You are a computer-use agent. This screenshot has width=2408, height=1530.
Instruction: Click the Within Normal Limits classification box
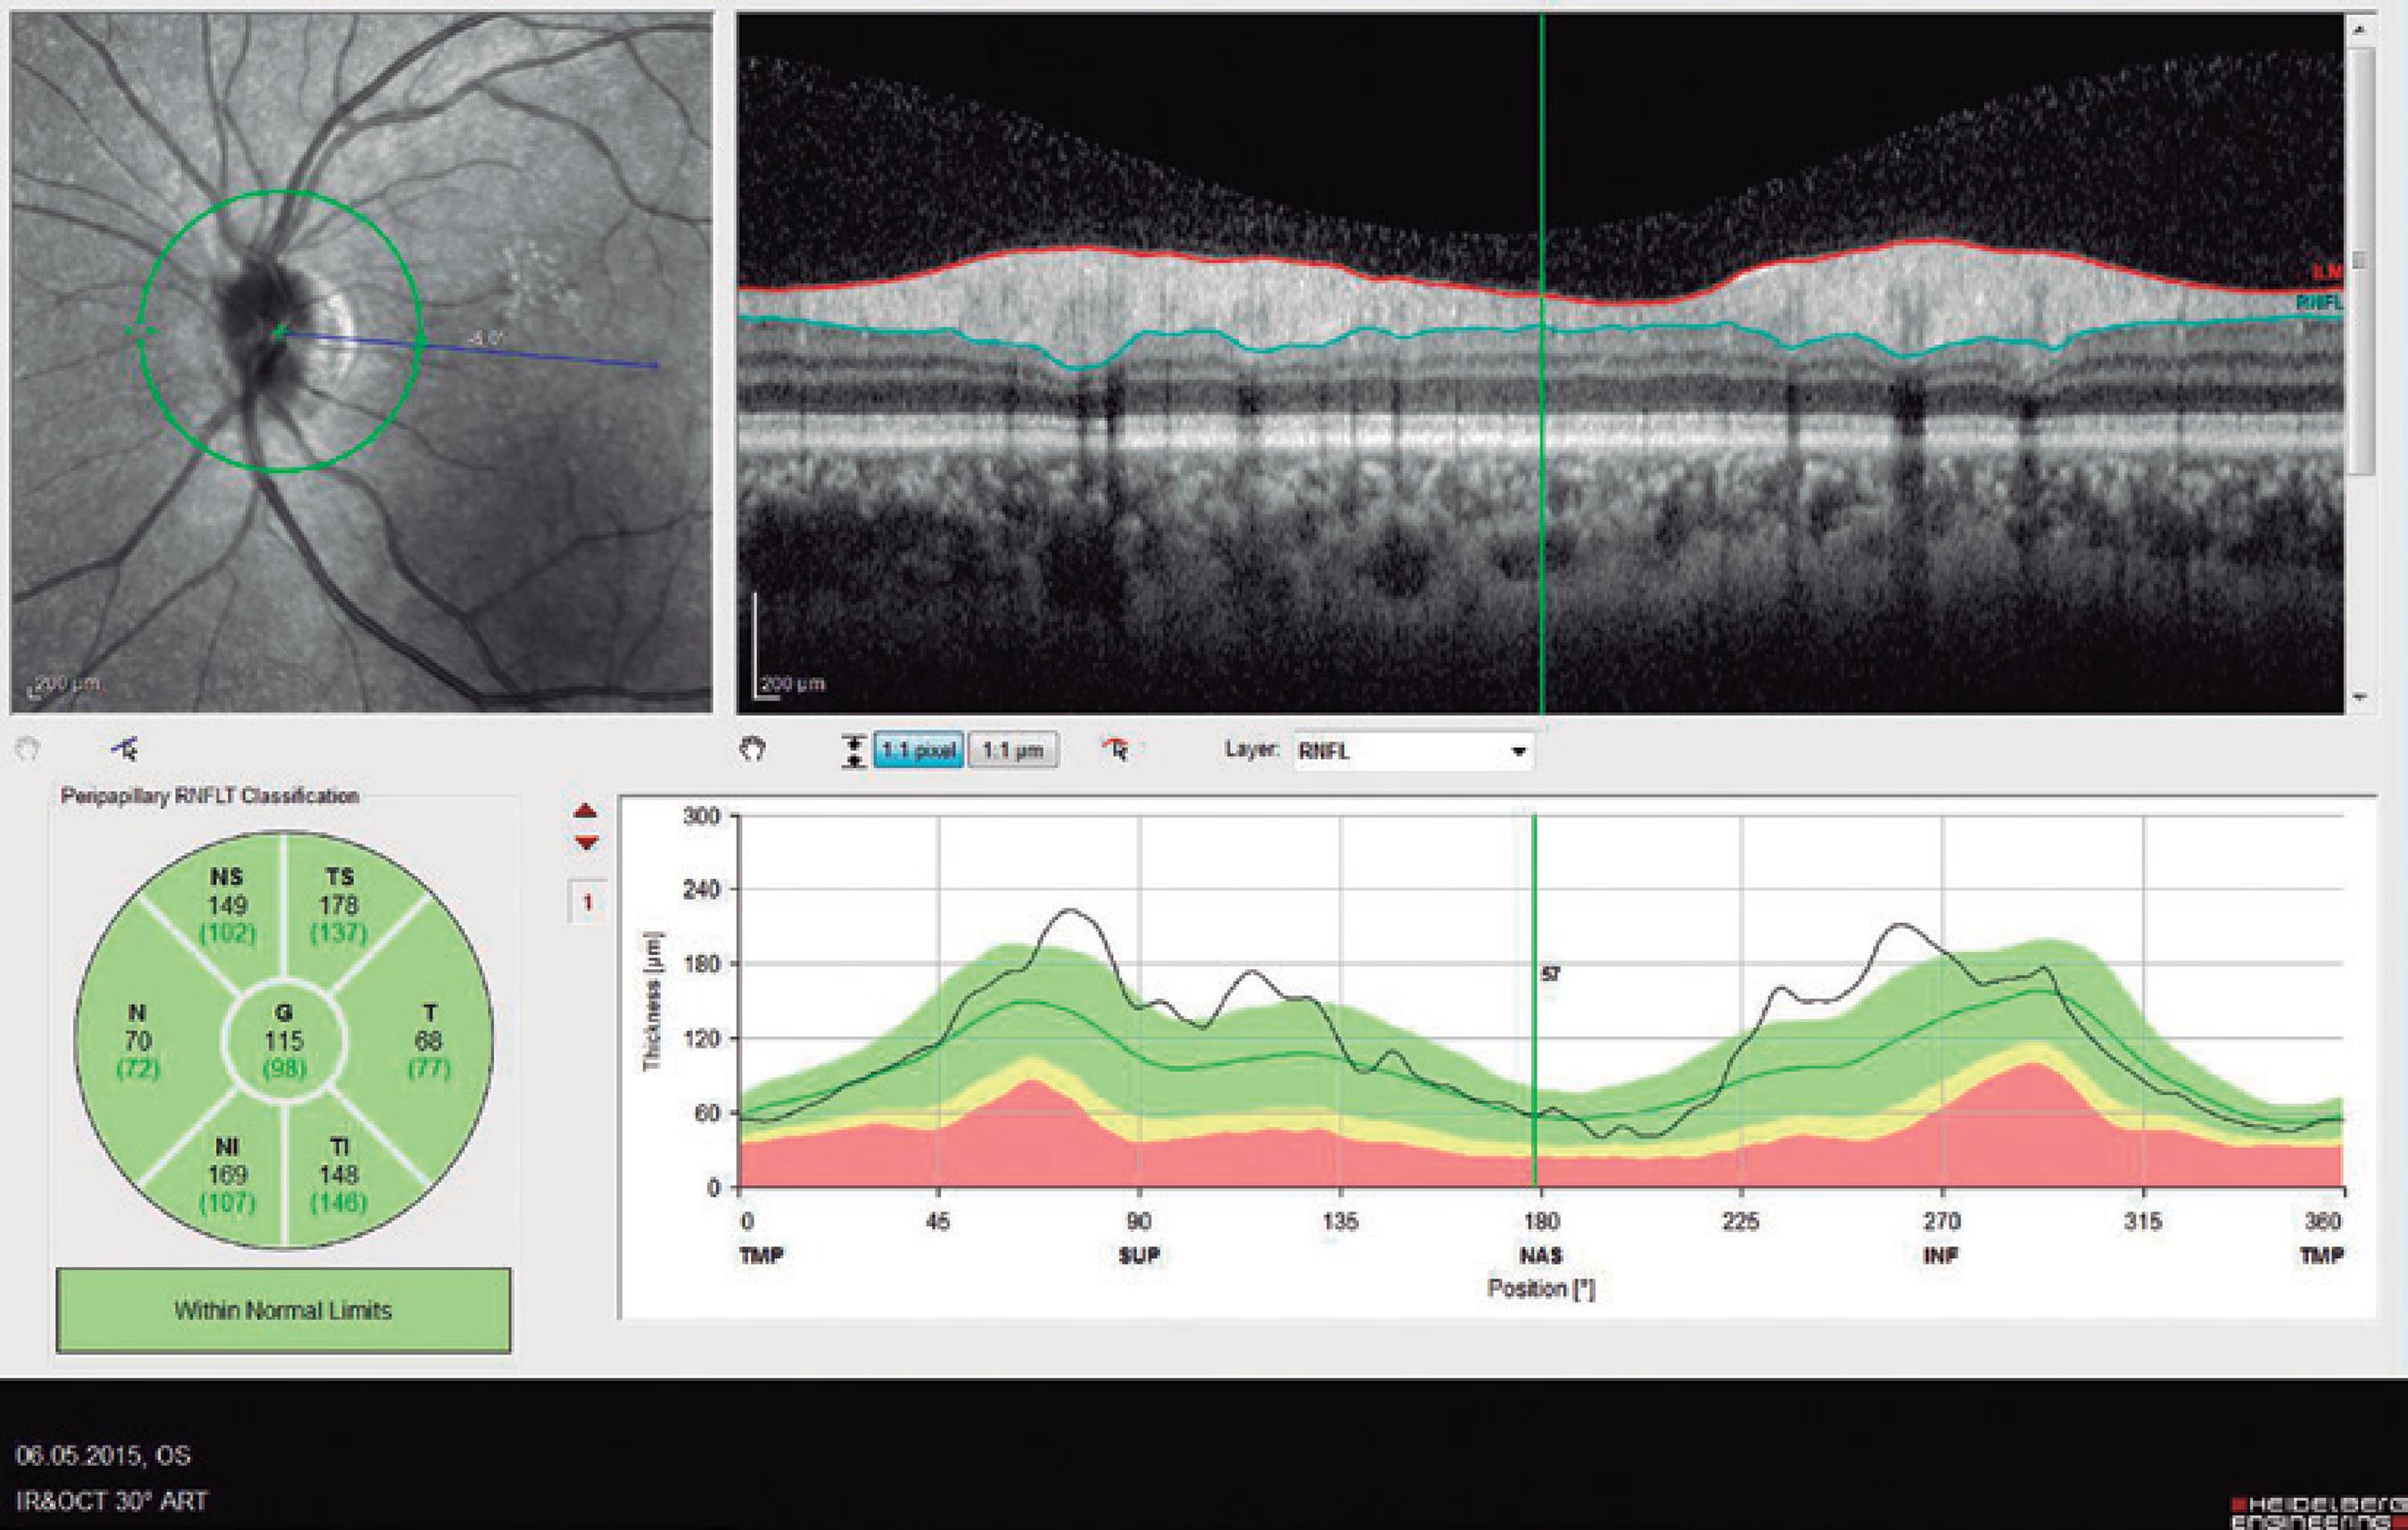pyautogui.click(x=283, y=1310)
